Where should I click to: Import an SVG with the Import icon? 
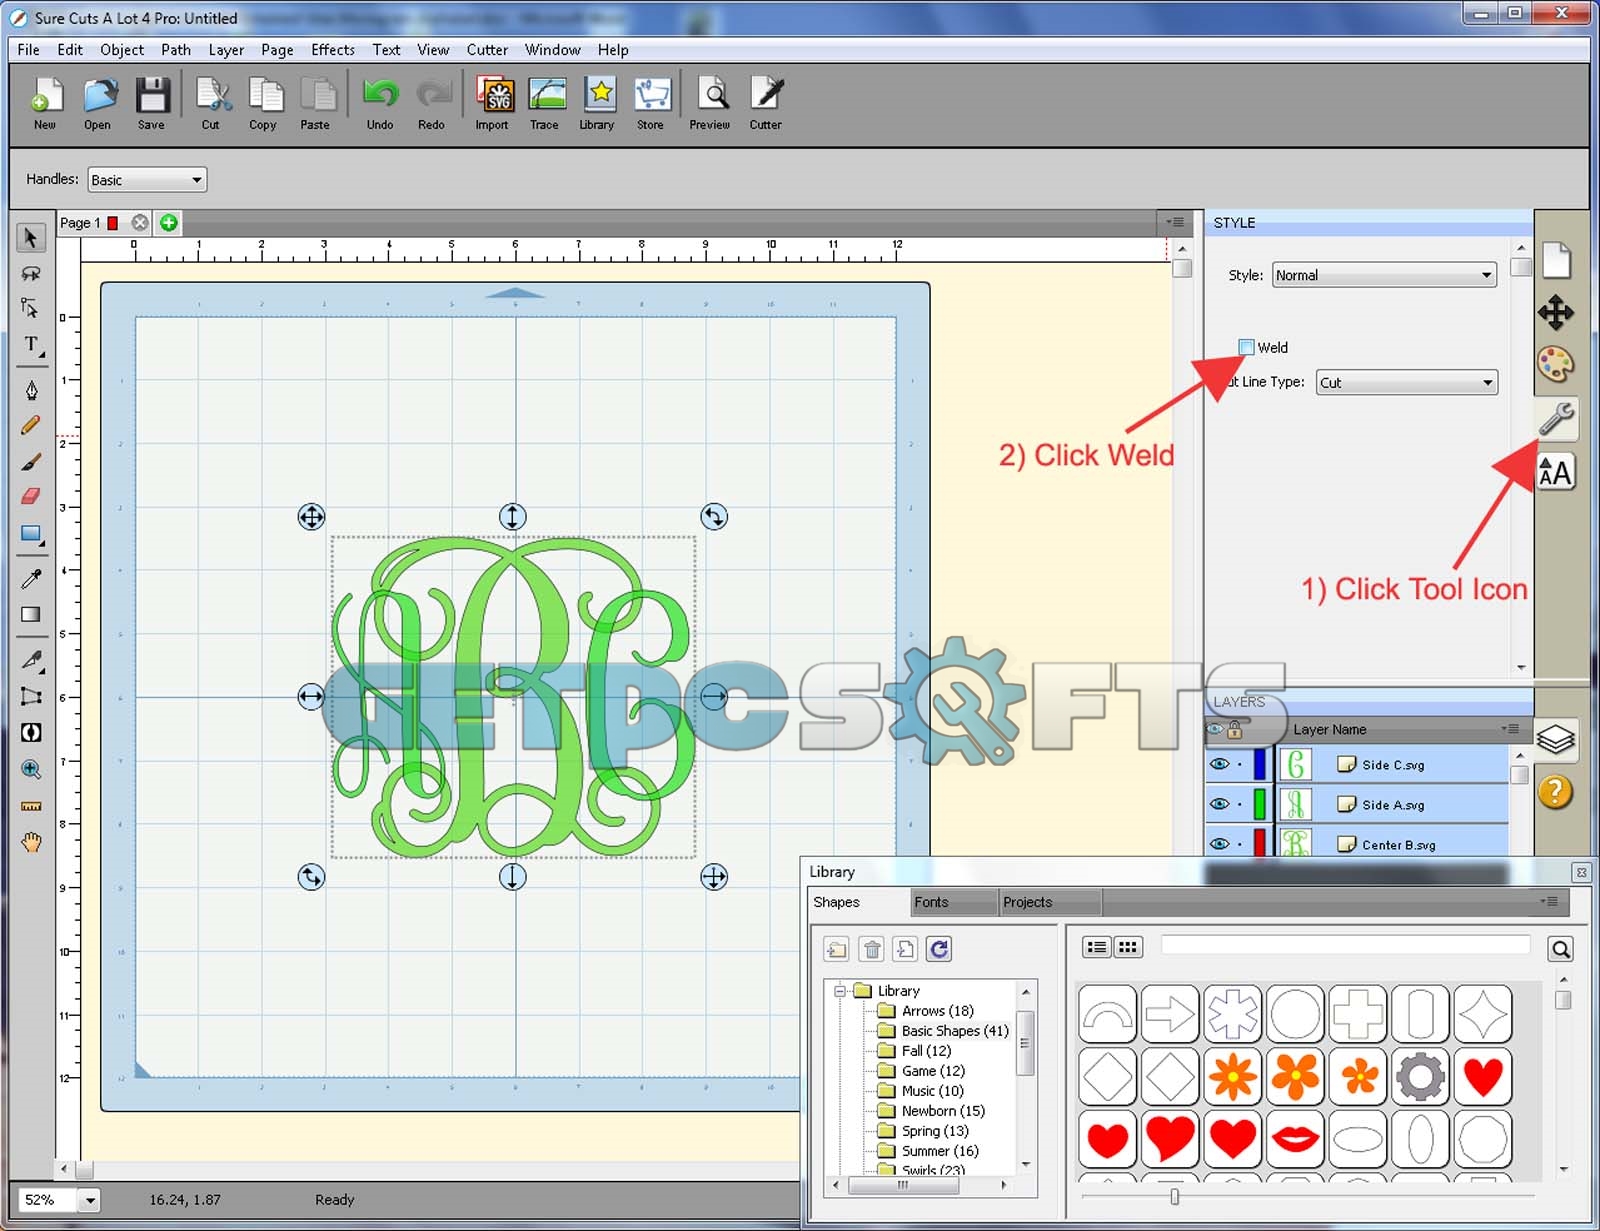(492, 103)
